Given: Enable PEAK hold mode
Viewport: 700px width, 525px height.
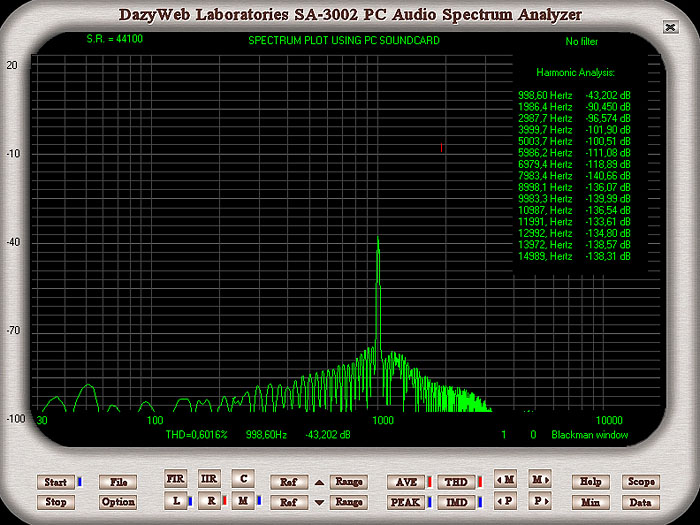Looking at the screenshot, I should 405,502.
